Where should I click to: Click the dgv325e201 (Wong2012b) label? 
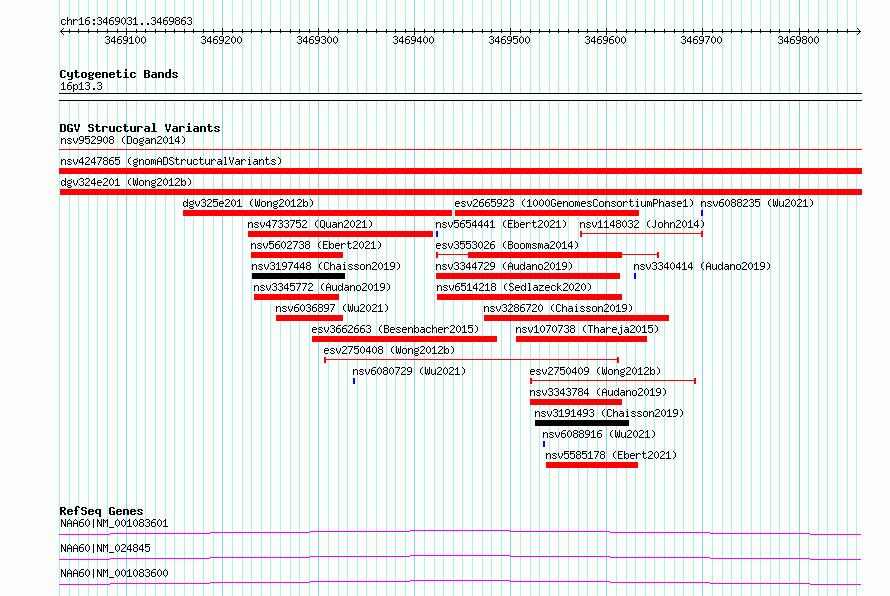pos(248,203)
